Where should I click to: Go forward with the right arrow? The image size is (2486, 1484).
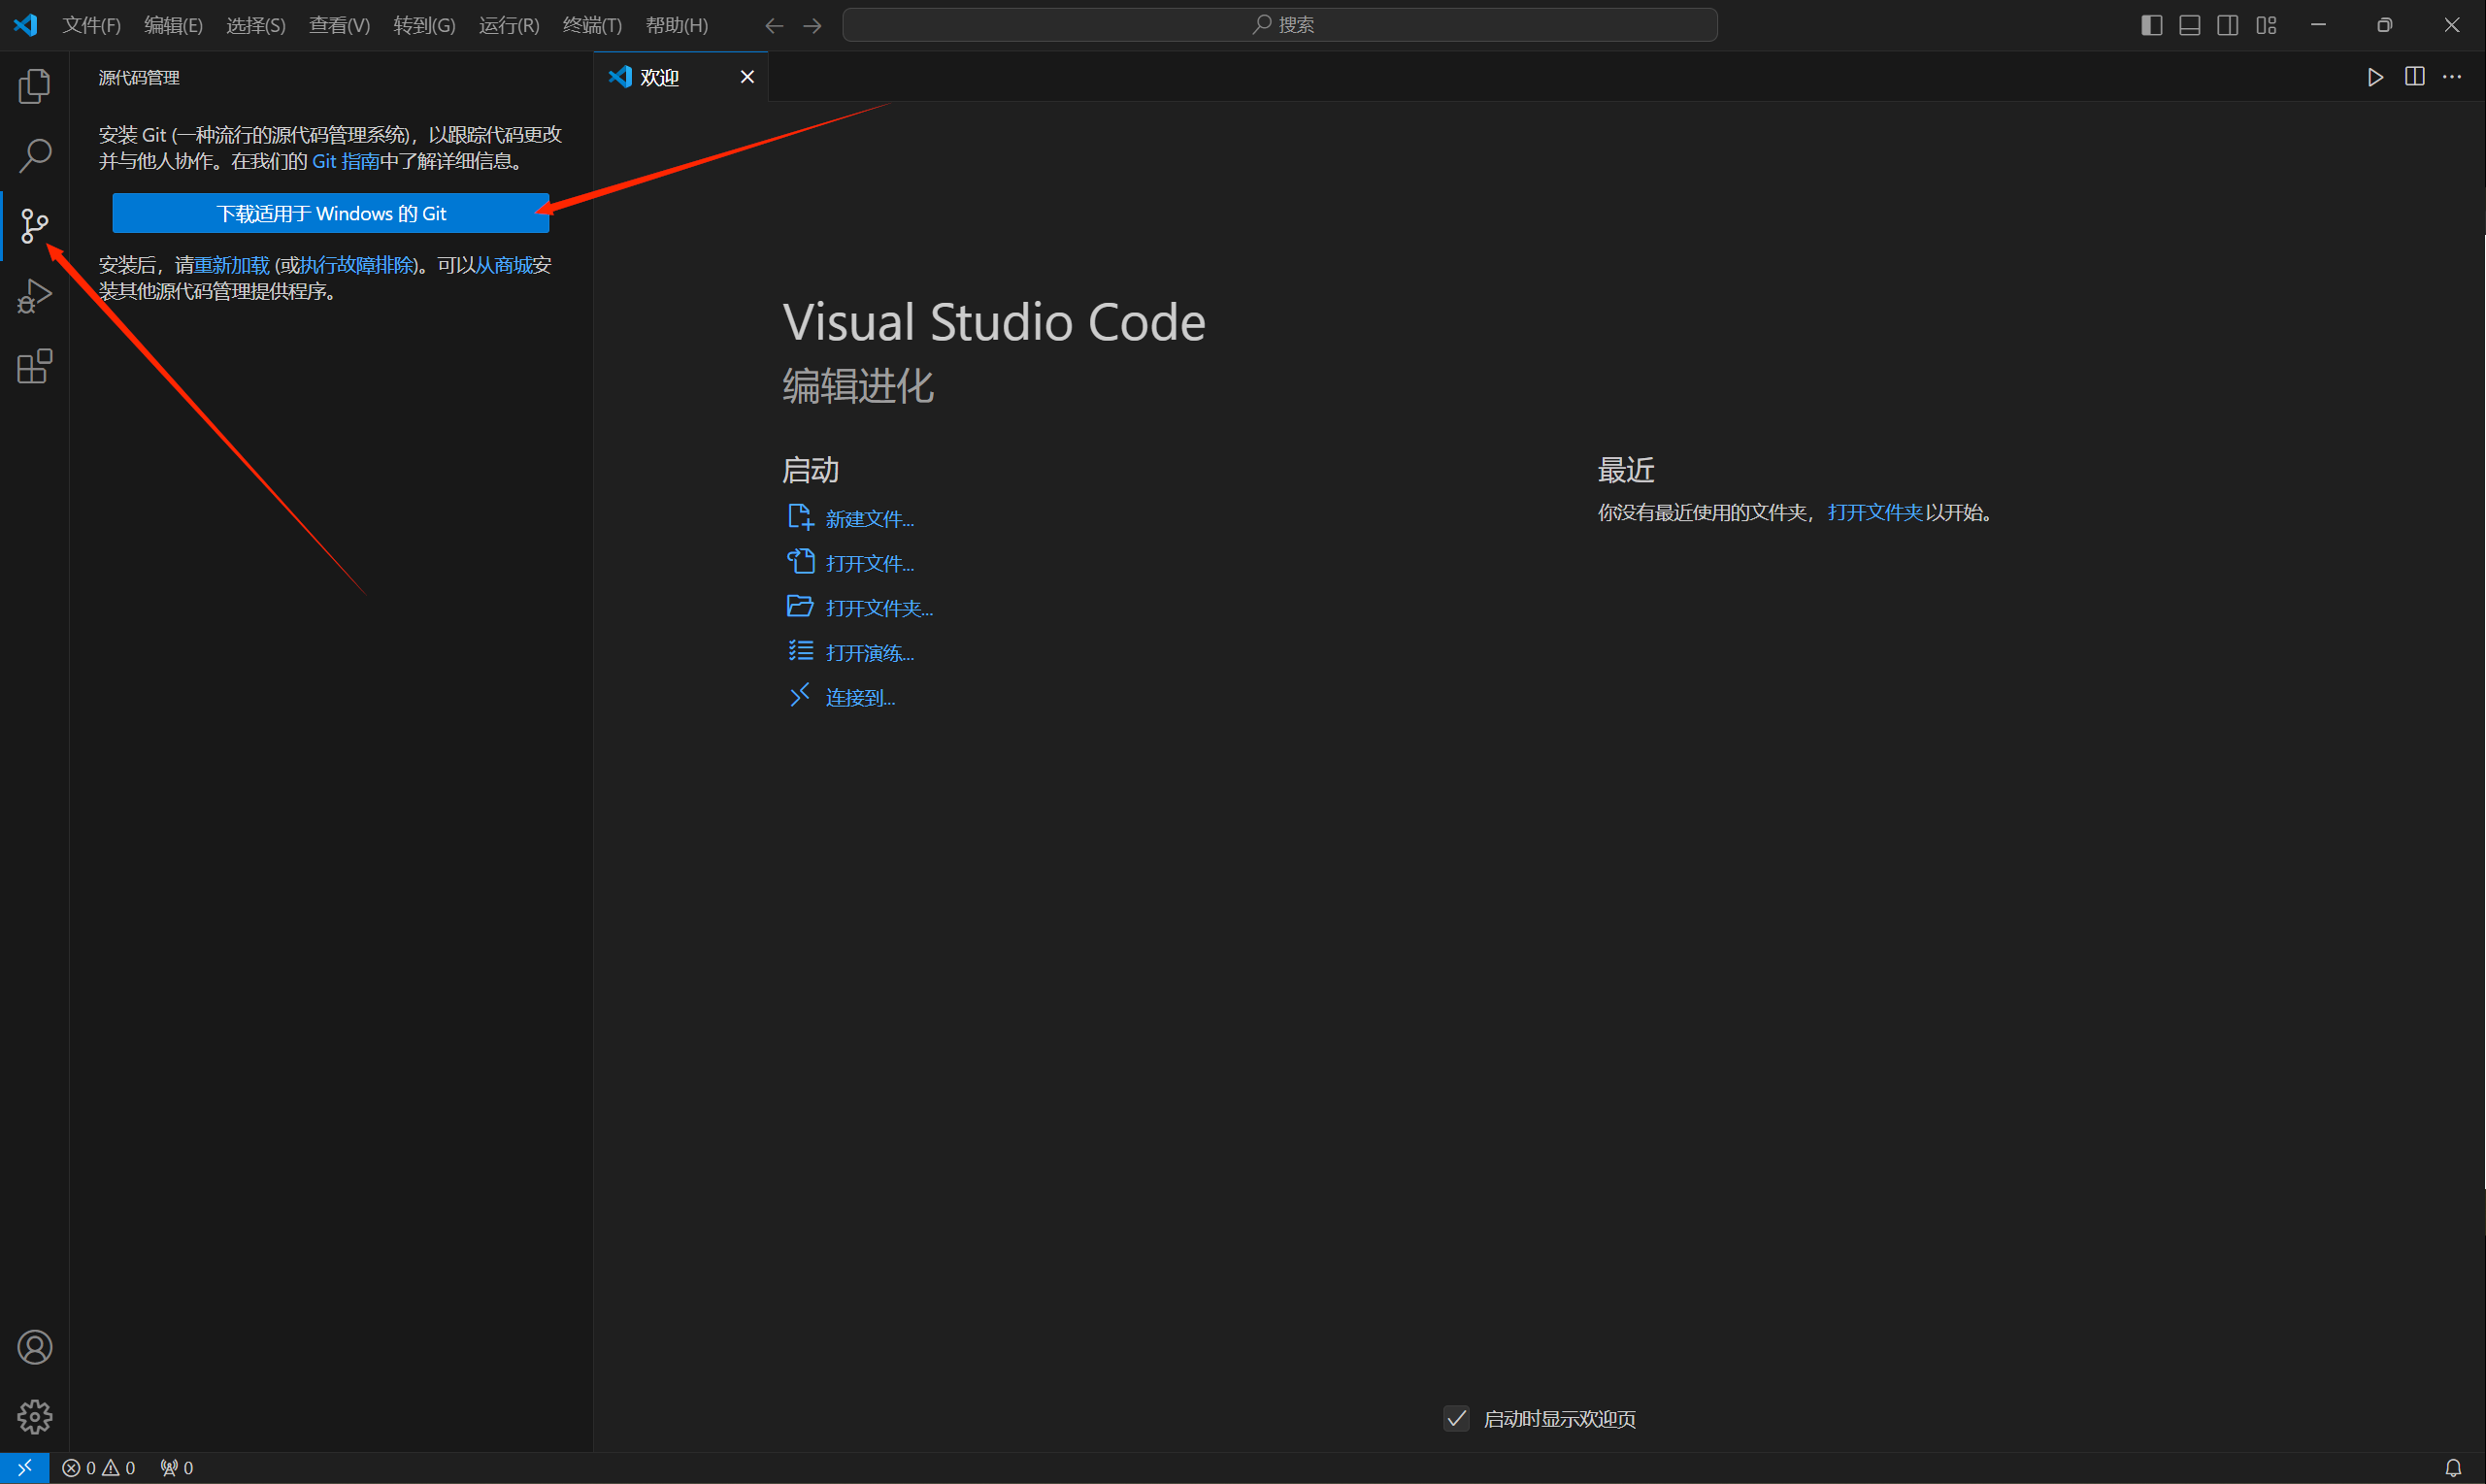[813, 25]
